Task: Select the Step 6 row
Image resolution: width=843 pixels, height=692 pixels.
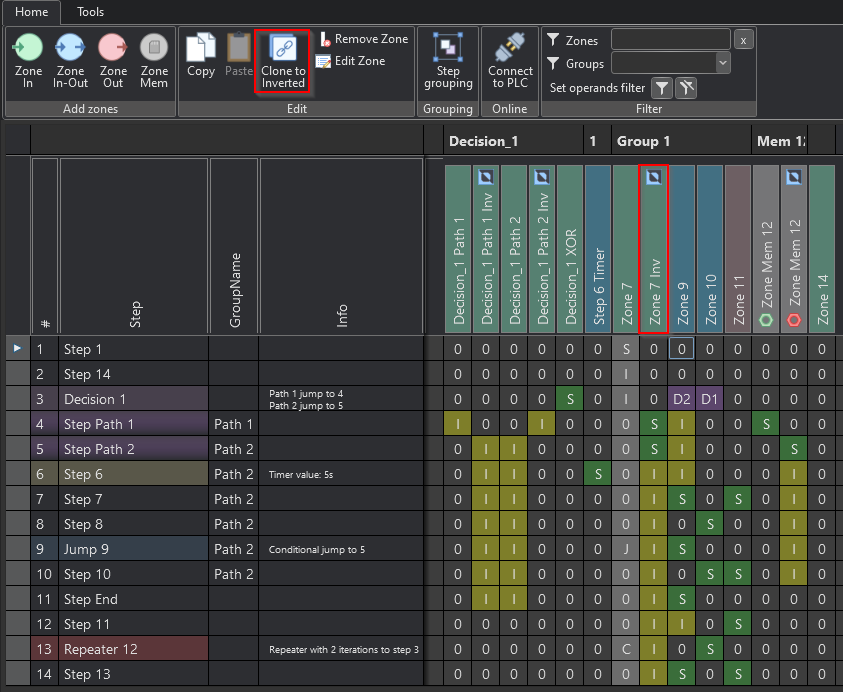Action: (x=133, y=474)
